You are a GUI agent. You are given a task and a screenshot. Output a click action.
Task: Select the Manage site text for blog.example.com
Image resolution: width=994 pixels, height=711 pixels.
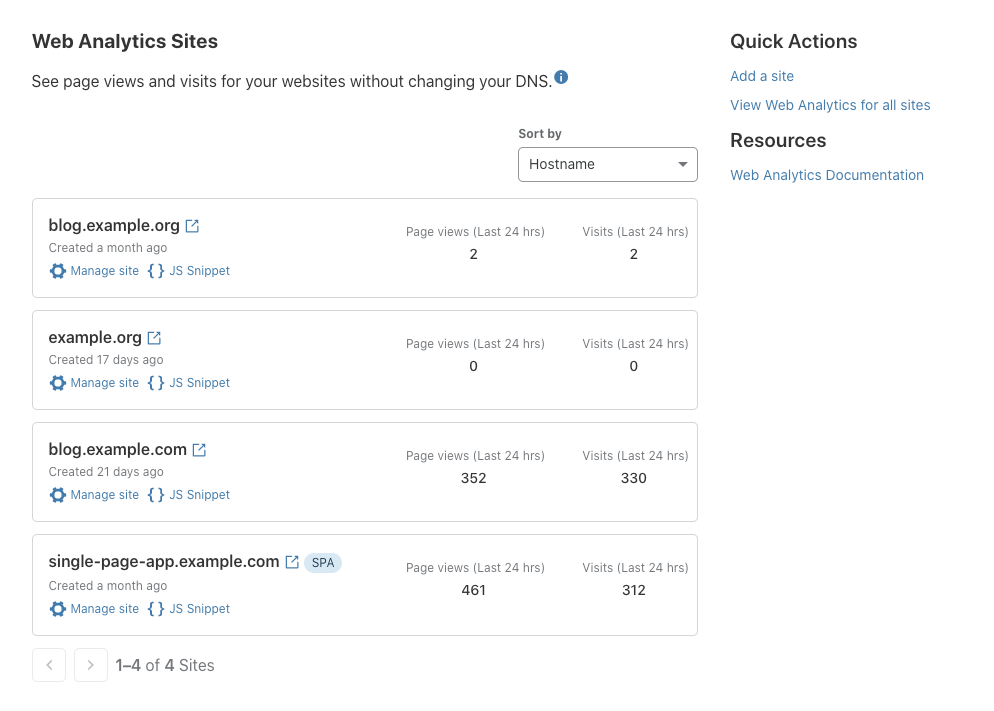(105, 495)
